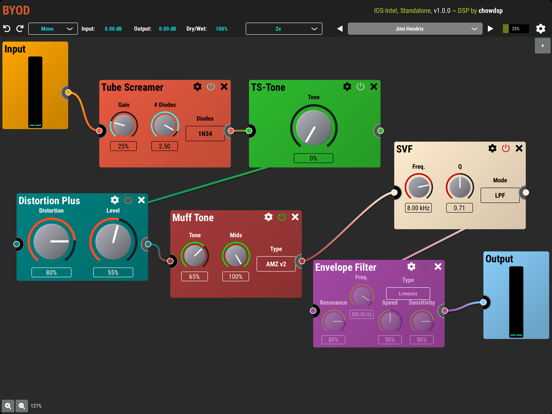
Task: Click the Distortion 80% value field
Action: (51, 272)
